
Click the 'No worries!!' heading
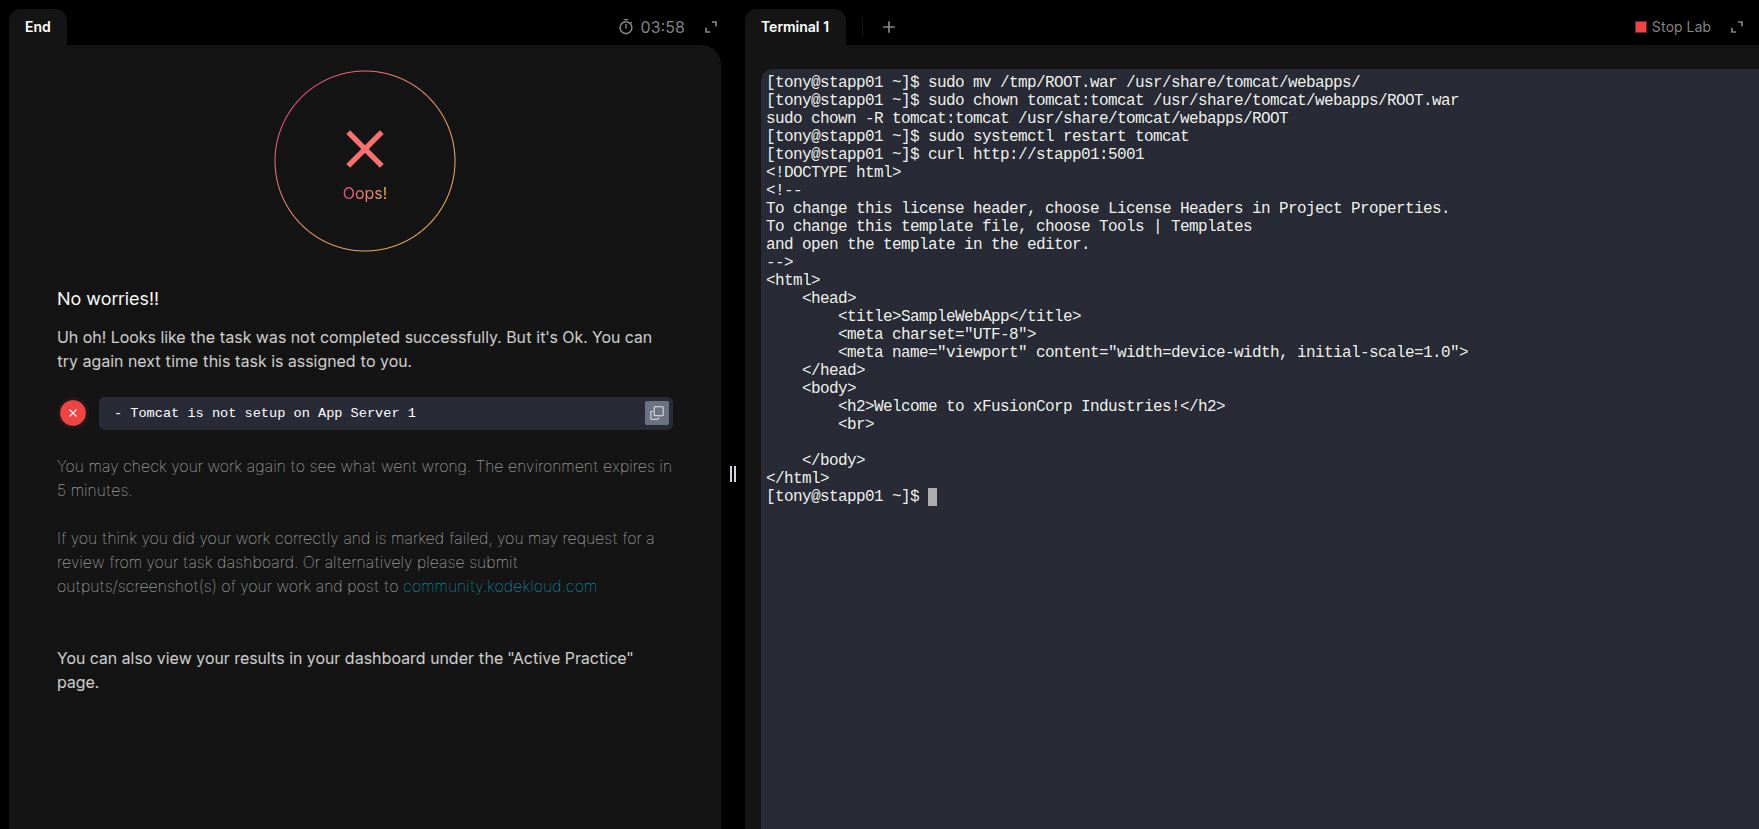108,299
